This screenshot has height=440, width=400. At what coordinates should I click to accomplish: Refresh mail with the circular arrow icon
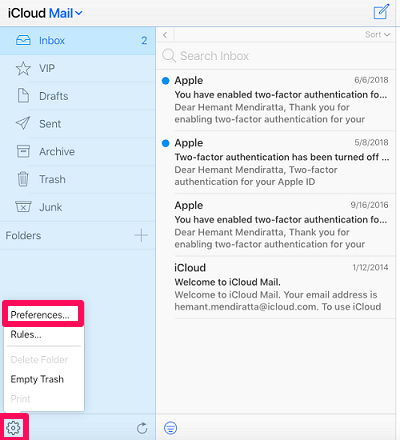[142, 428]
